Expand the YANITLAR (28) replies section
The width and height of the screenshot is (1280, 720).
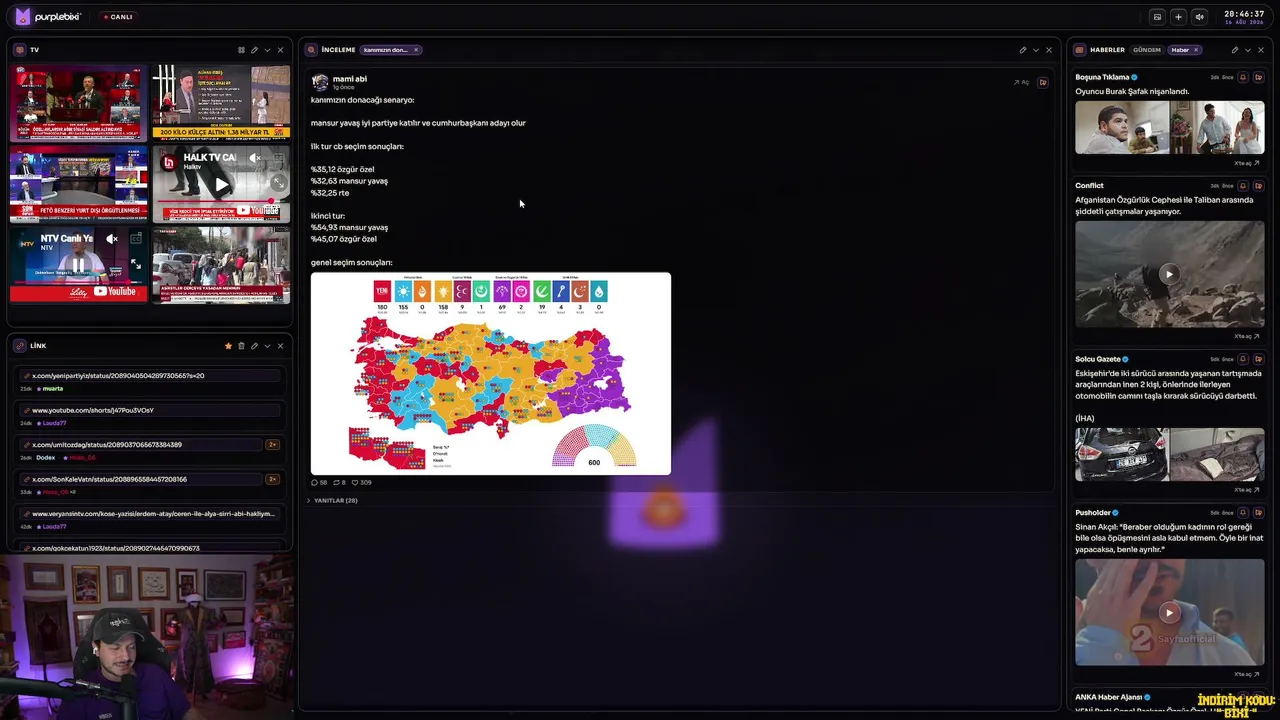(x=332, y=500)
